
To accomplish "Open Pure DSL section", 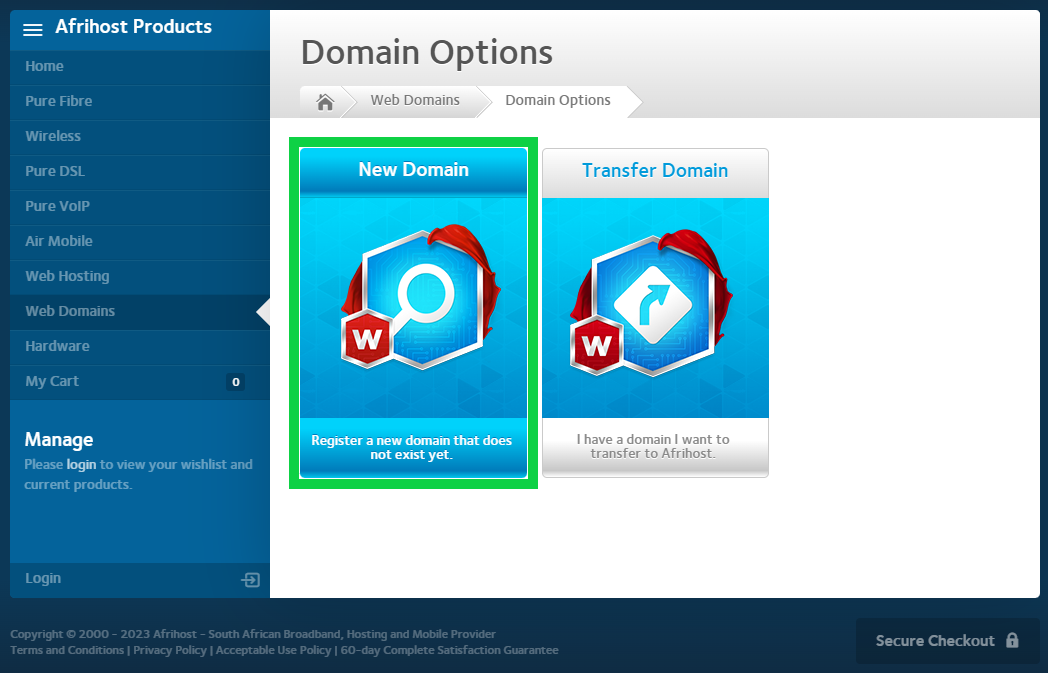I will coord(55,171).
